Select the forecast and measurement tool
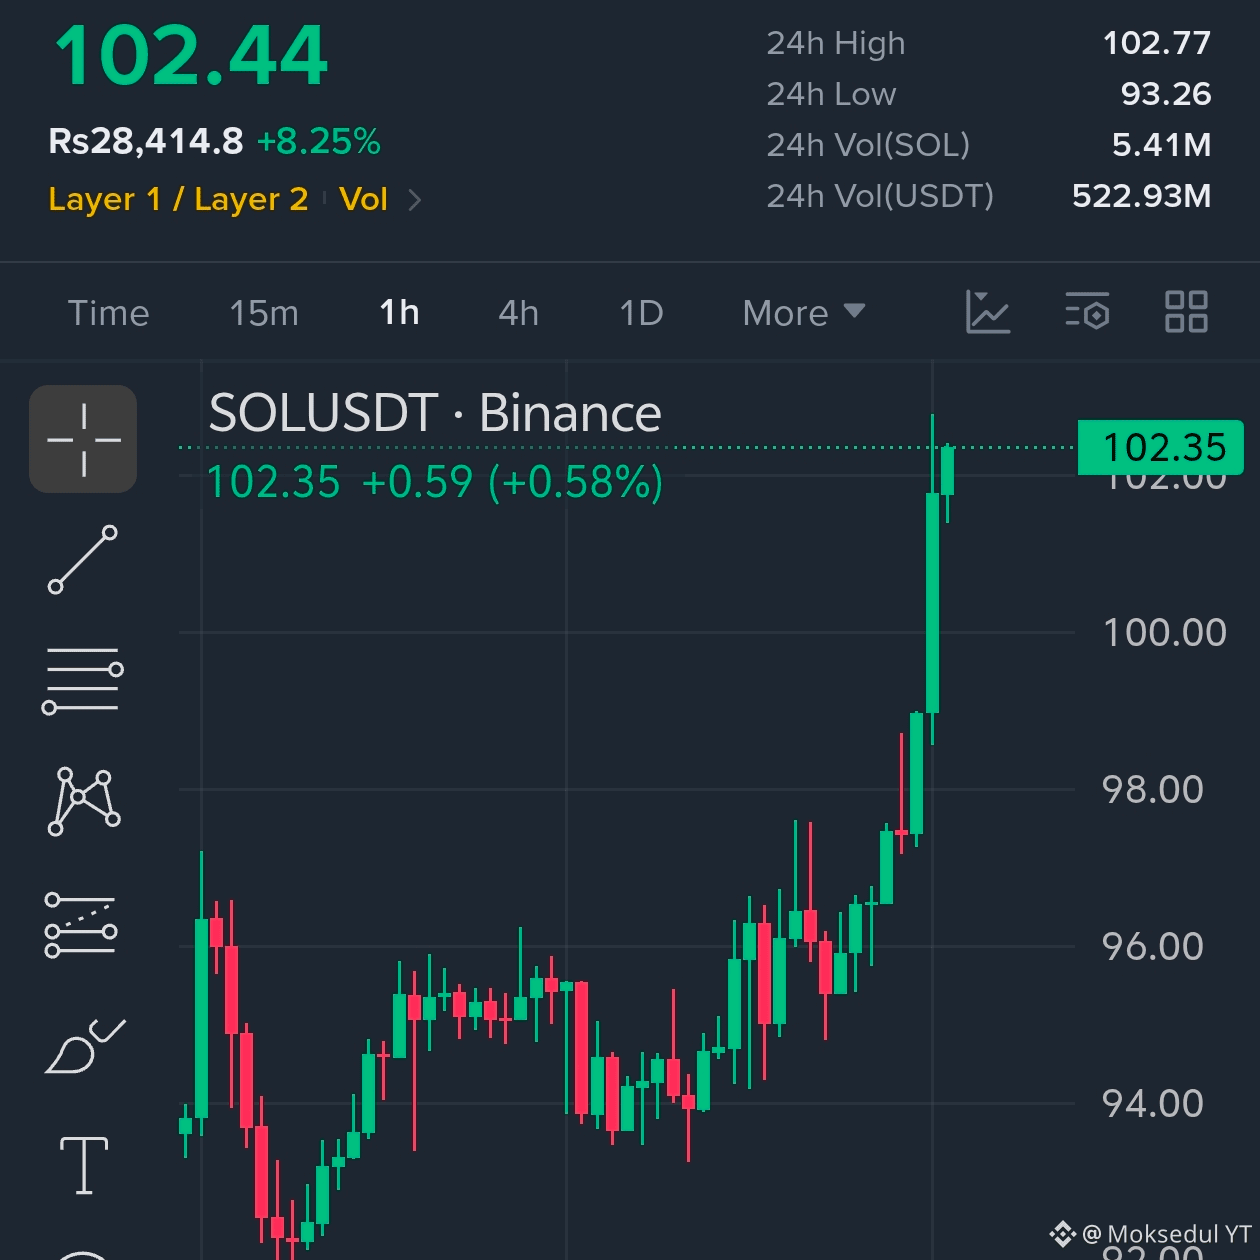Viewport: 1260px width, 1260px height. (x=82, y=924)
